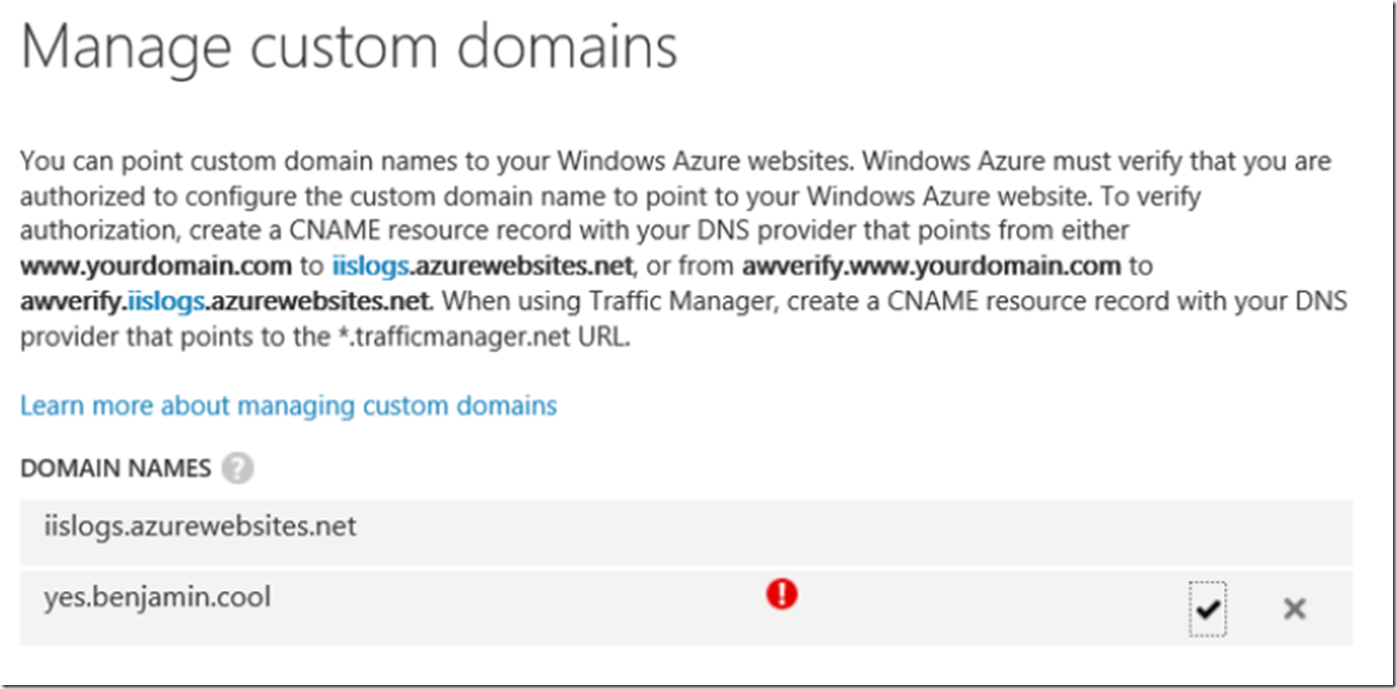Confirm yes.benjamin.cool with the checkmark icon

tap(1208, 608)
